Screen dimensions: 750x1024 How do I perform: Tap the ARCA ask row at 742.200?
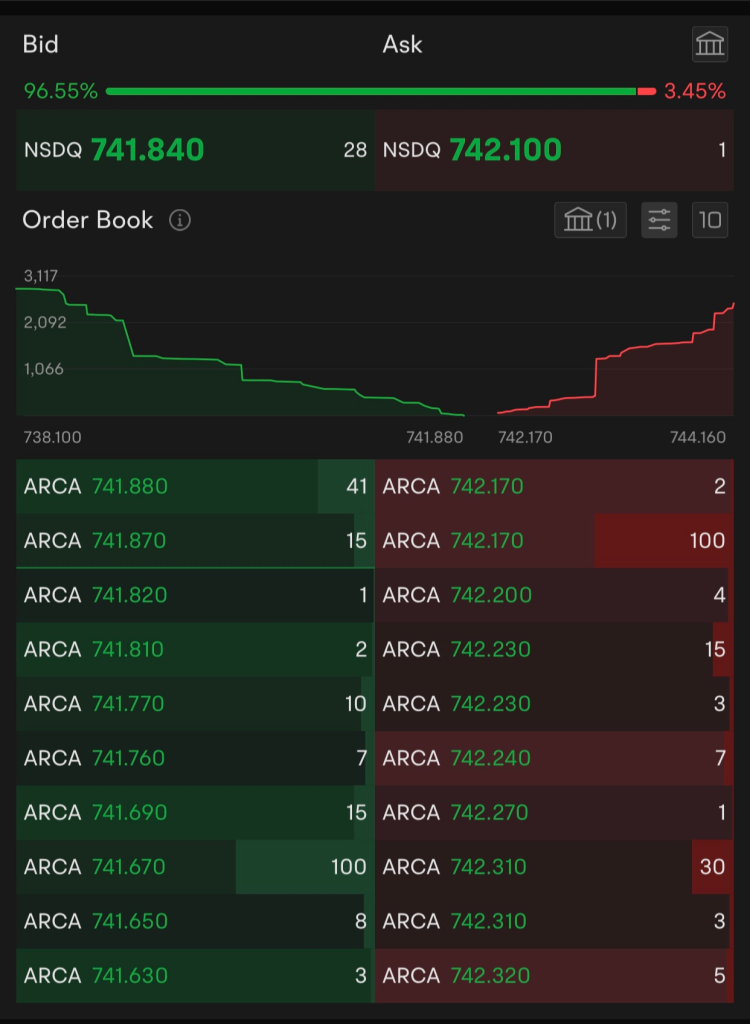553,595
